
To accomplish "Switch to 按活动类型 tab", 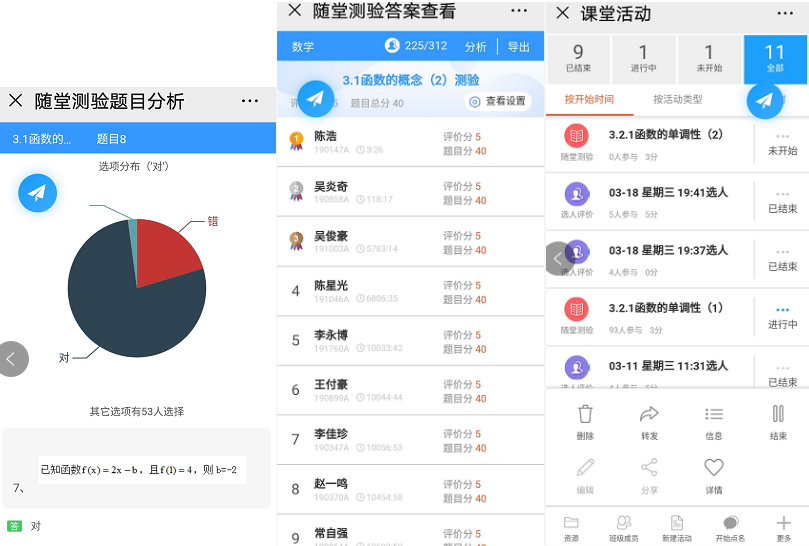I will 677,100.
